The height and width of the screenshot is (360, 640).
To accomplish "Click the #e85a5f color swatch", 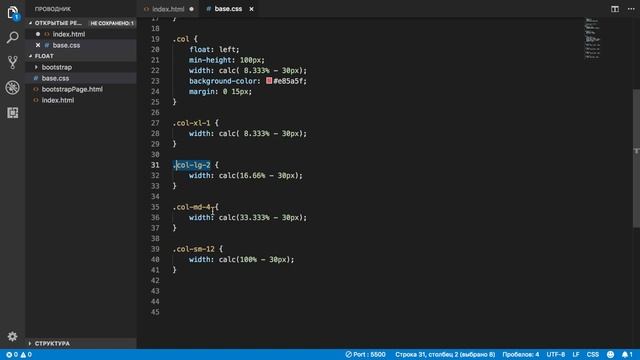I will pyautogui.click(x=269, y=81).
